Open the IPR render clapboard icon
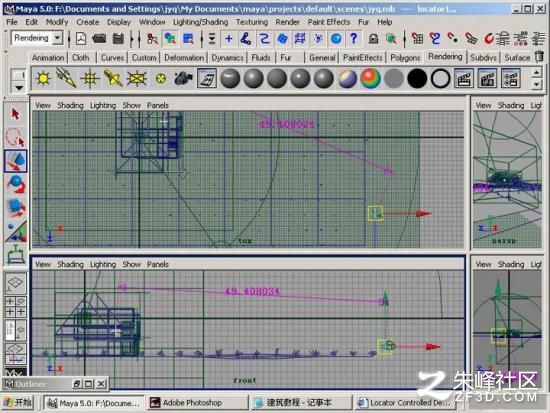This screenshot has width=550, height=413. tap(487, 78)
